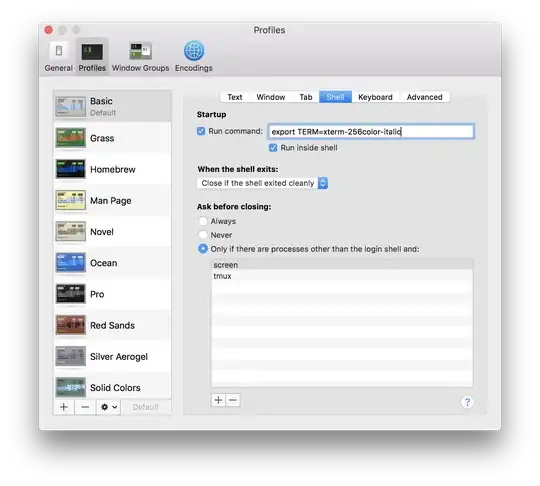Screen dimensions: 540x486
Task: Click the help question mark button
Action: (x=467, y=402)
